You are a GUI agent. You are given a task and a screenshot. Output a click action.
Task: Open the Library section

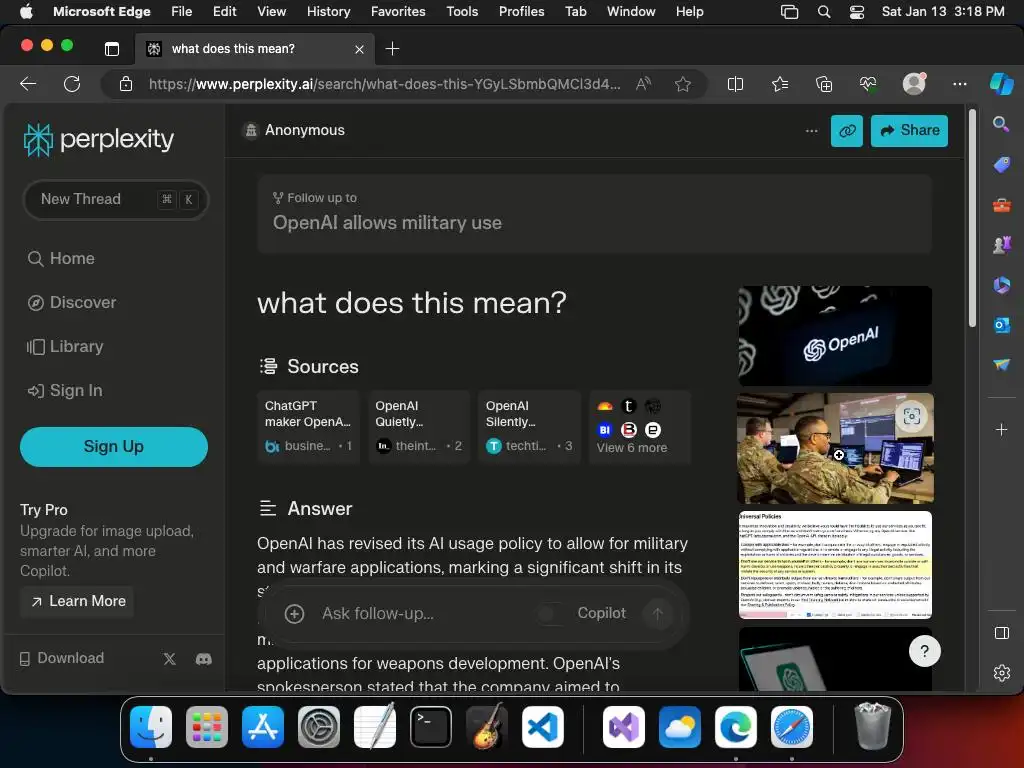65,346
